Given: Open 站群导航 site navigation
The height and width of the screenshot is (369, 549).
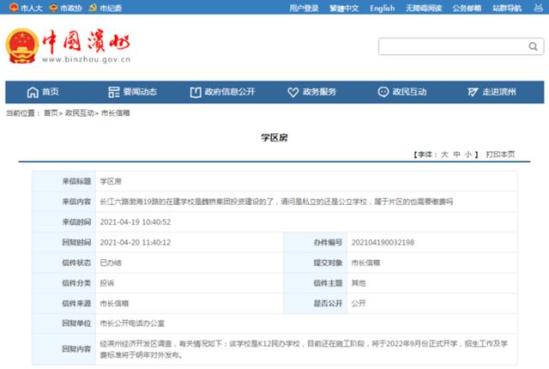Looking at the screenshot, I should 507,8.
